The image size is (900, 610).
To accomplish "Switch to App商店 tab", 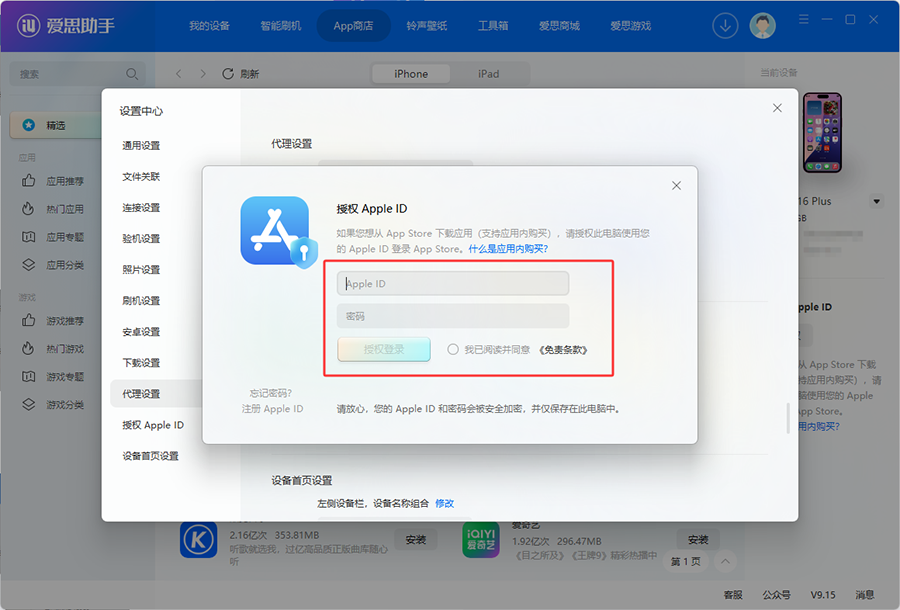I will (353, 26).
